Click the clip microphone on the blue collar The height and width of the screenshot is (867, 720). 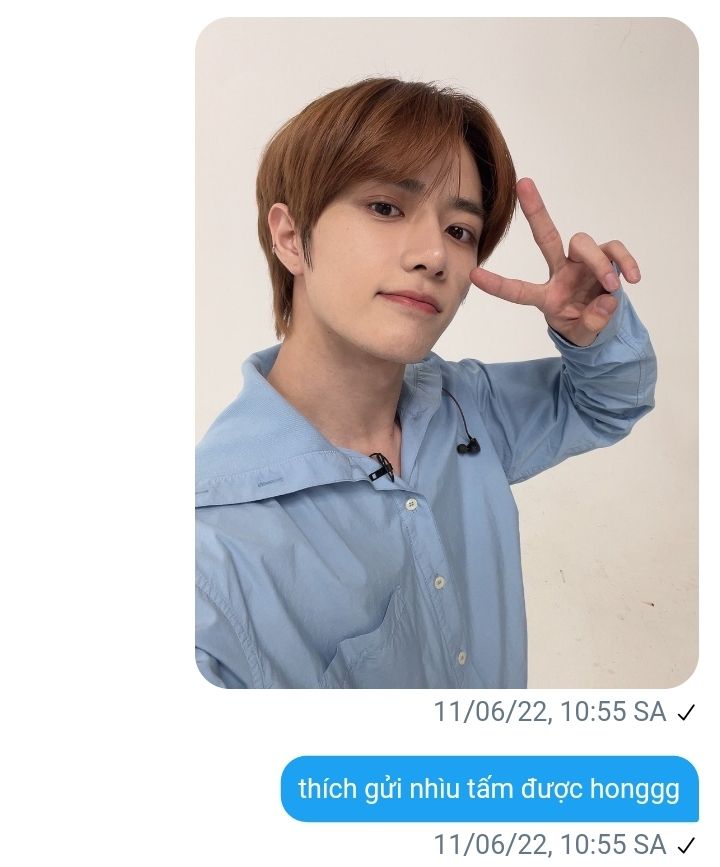point(381,466)
